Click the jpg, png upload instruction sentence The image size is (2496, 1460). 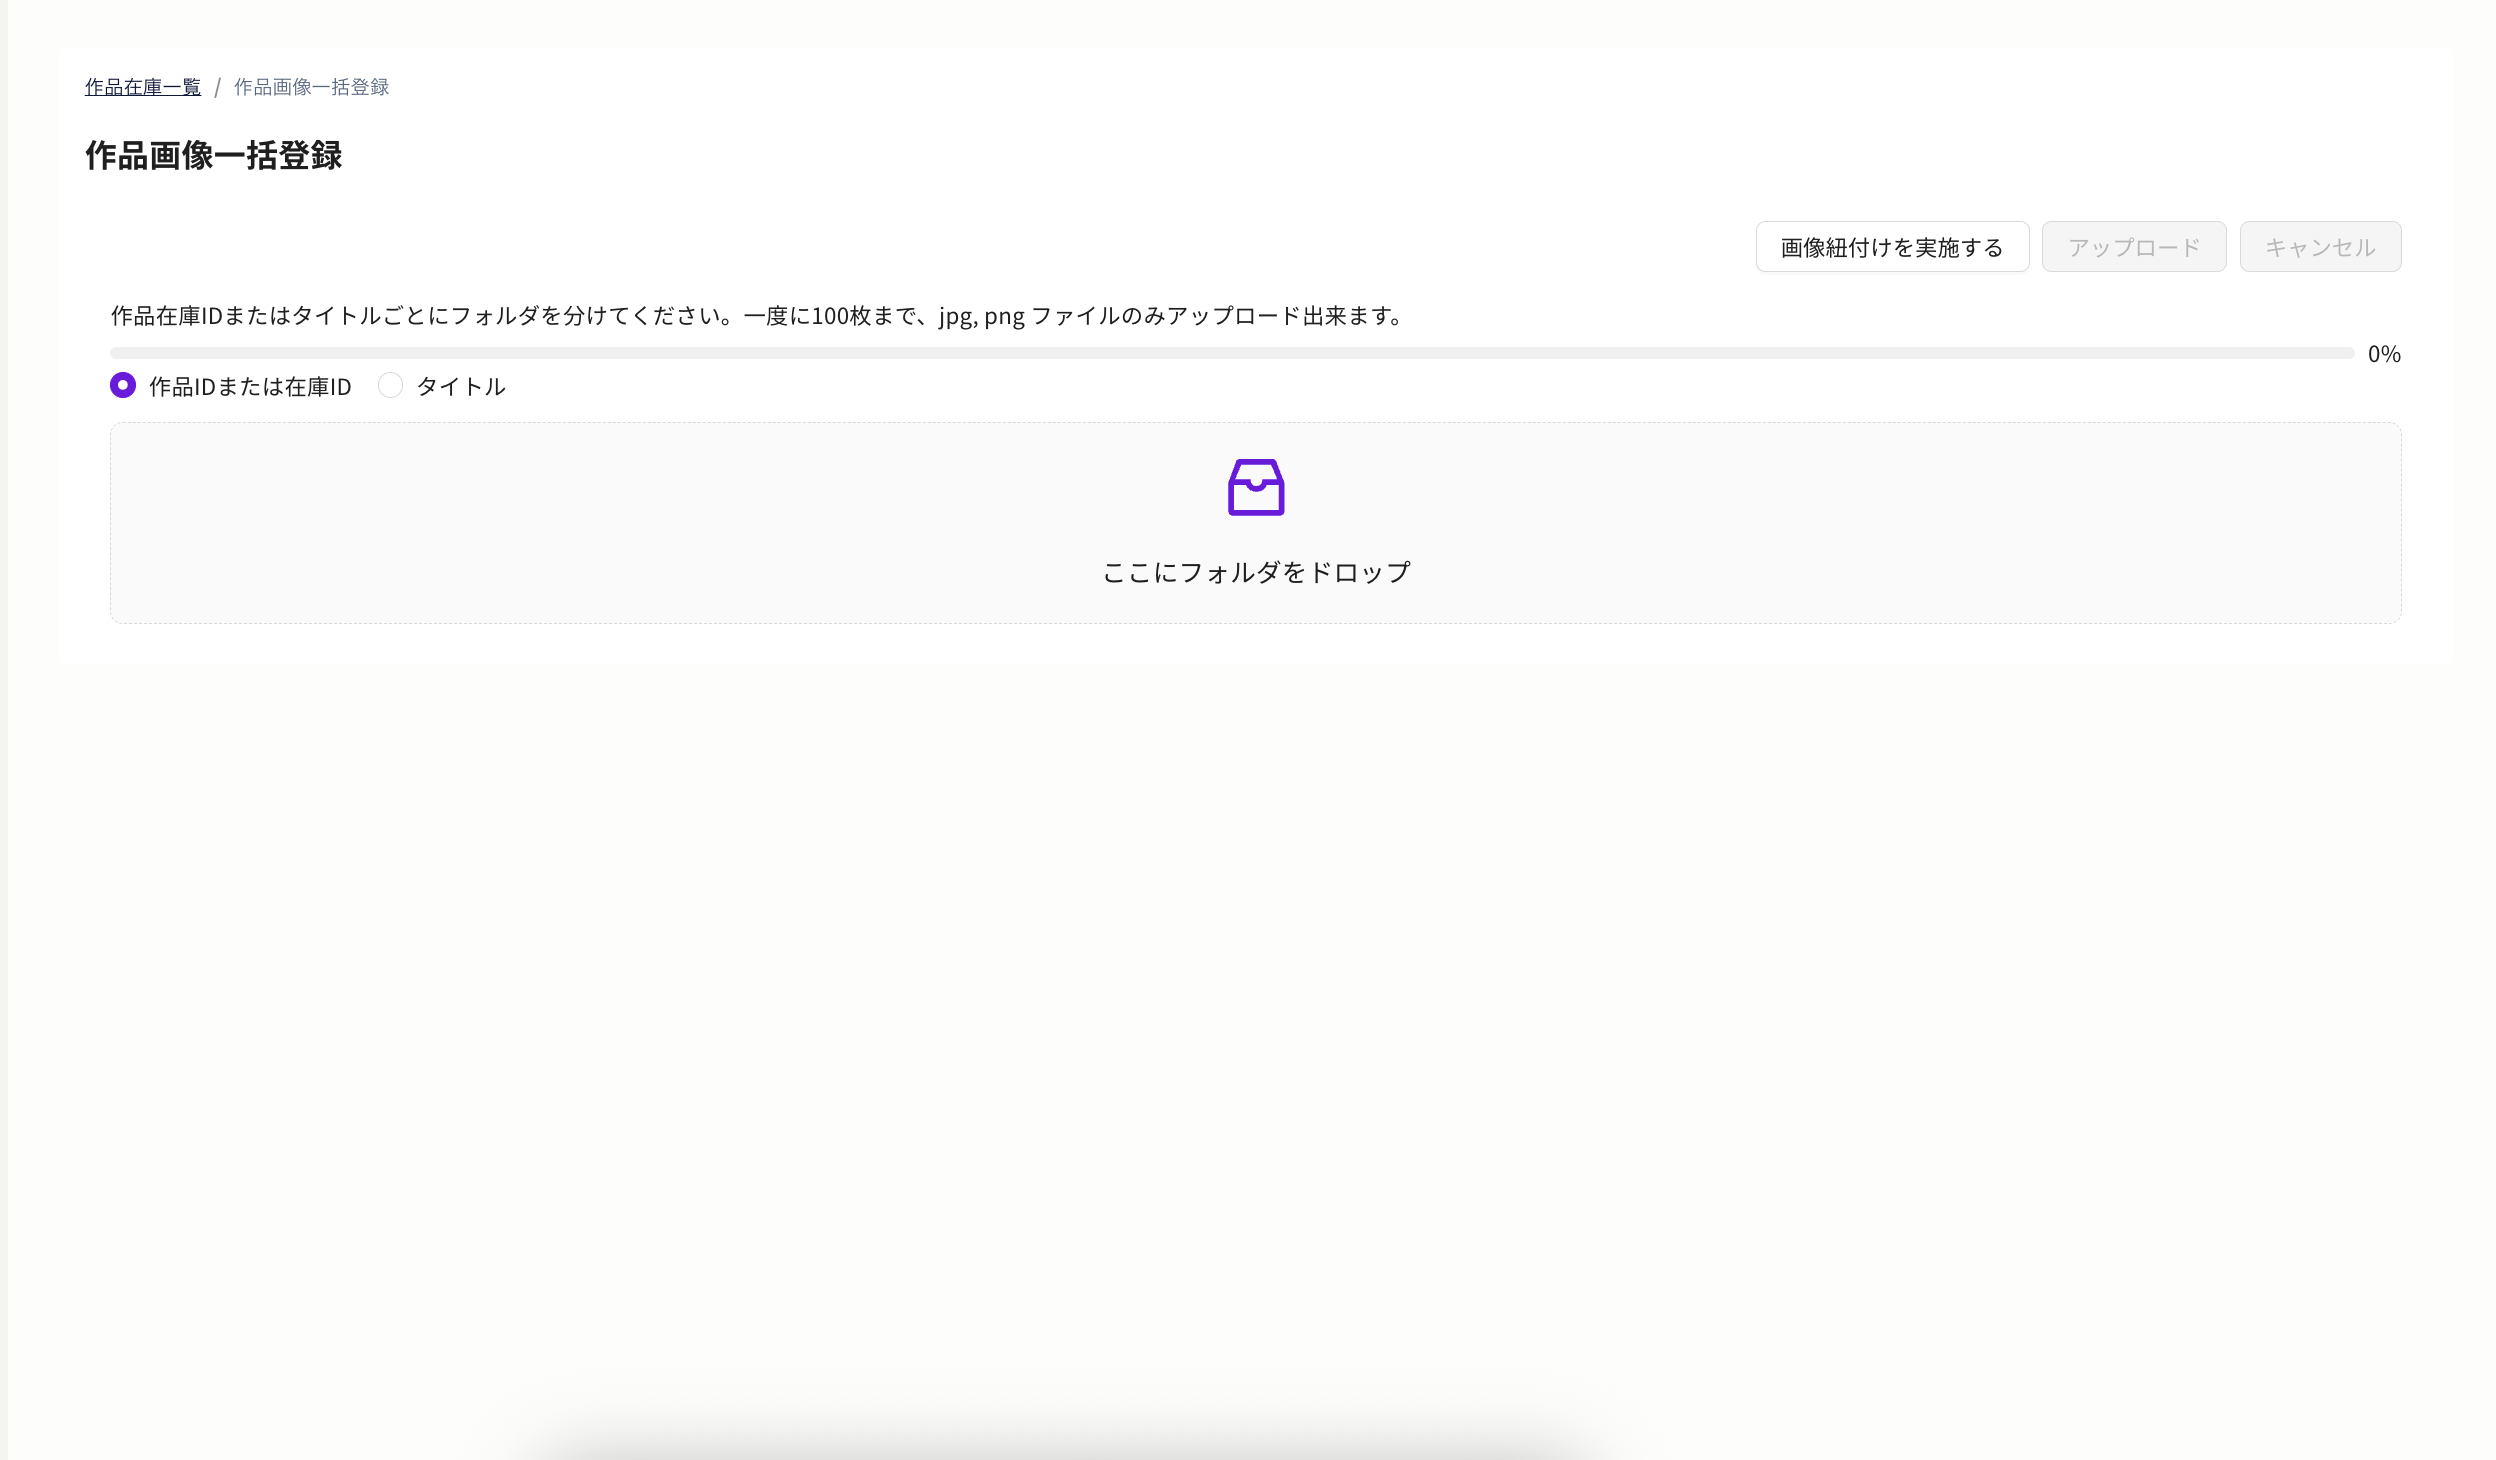coord(756,316)
